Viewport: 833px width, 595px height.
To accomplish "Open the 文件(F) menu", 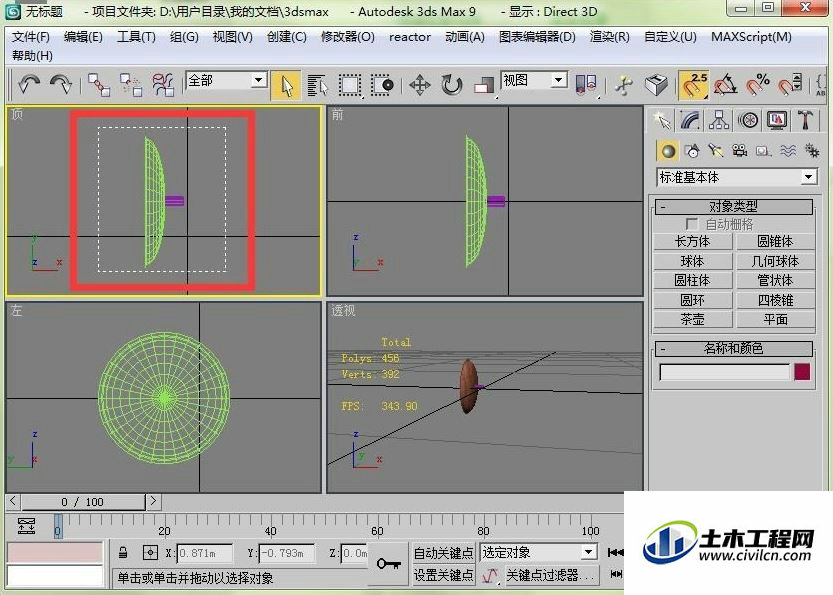I will [31, 37].
